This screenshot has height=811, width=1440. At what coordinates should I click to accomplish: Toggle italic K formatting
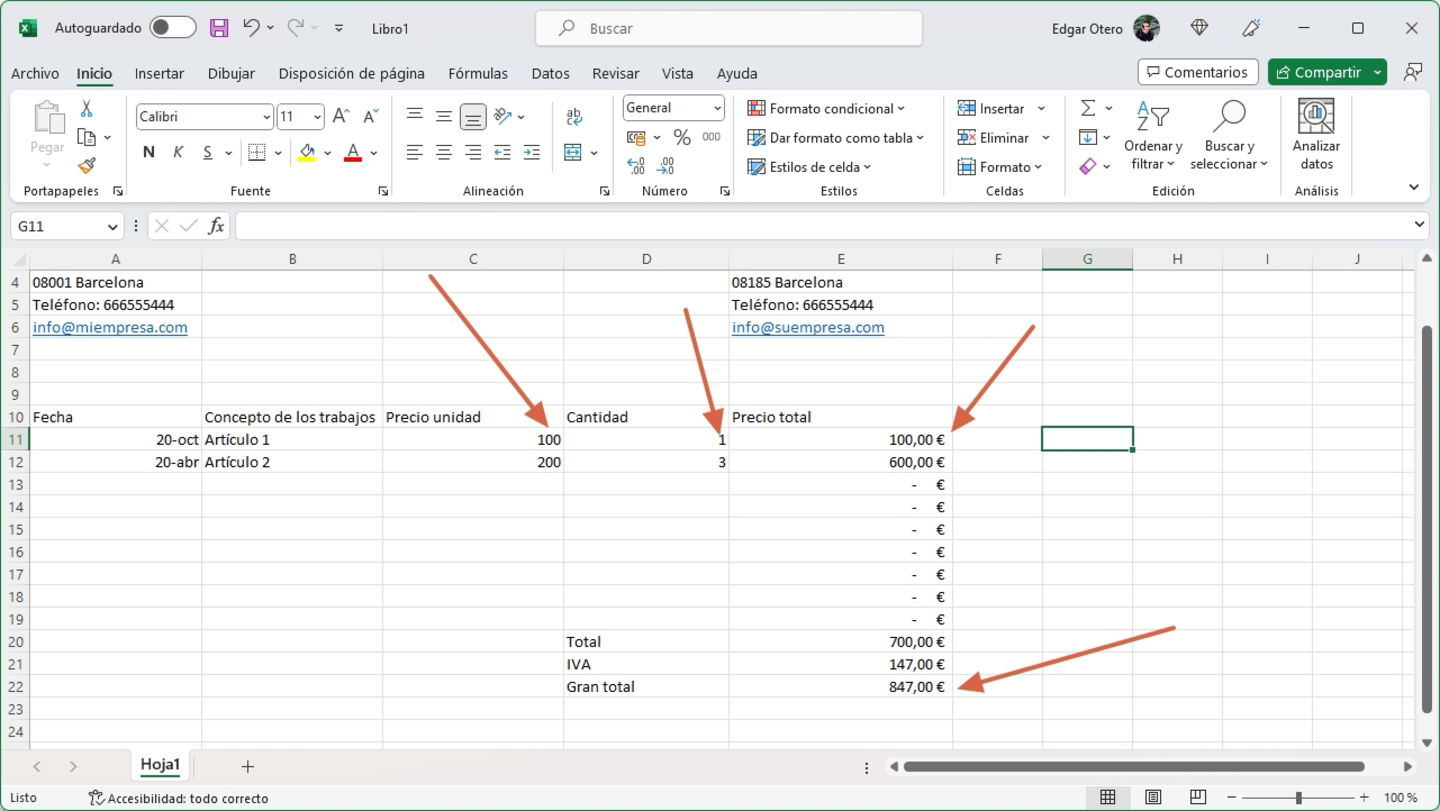[x=178, y=152]
